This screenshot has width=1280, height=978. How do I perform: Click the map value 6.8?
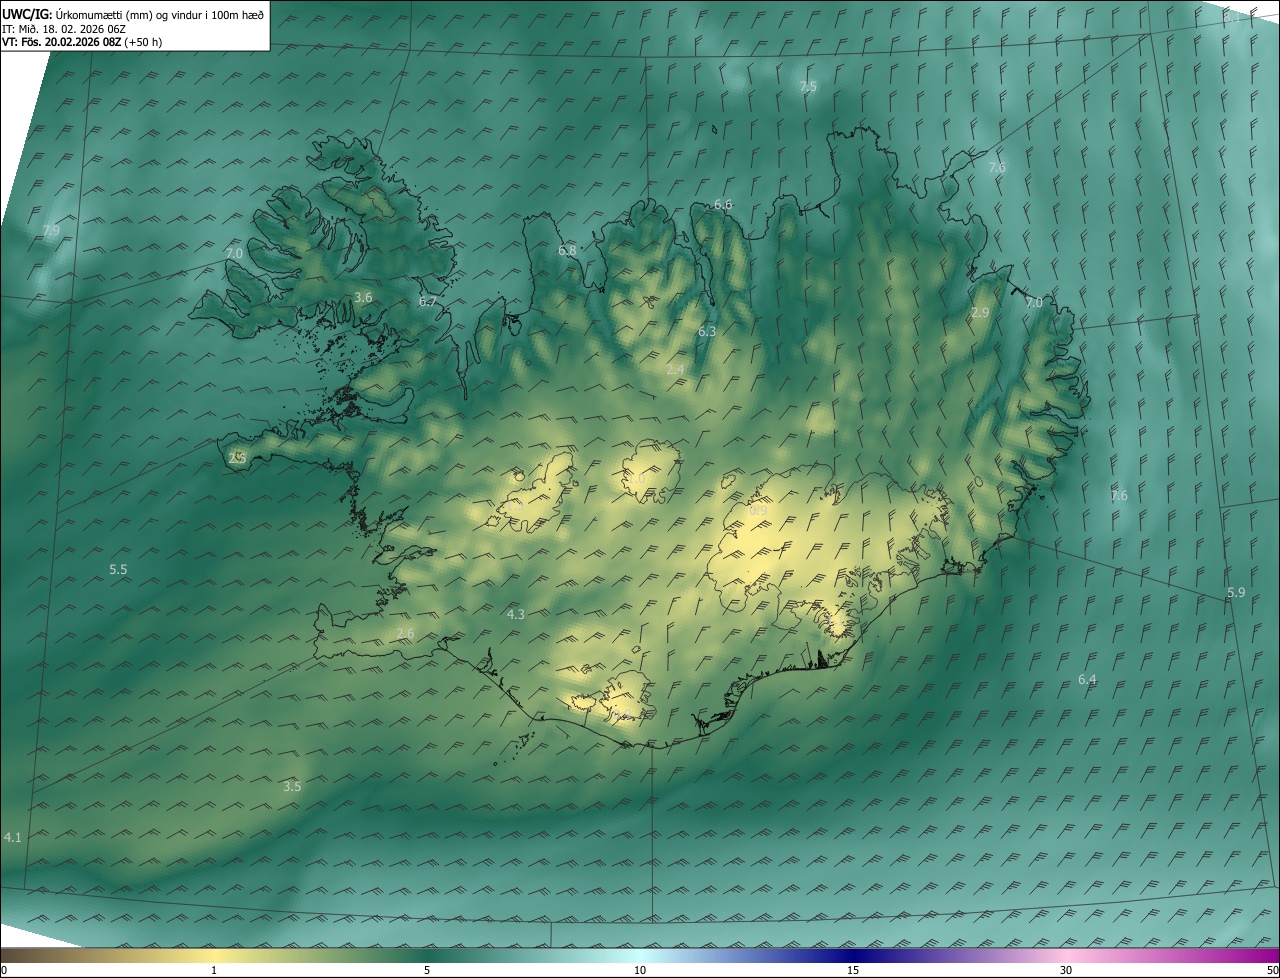point(567,250)
